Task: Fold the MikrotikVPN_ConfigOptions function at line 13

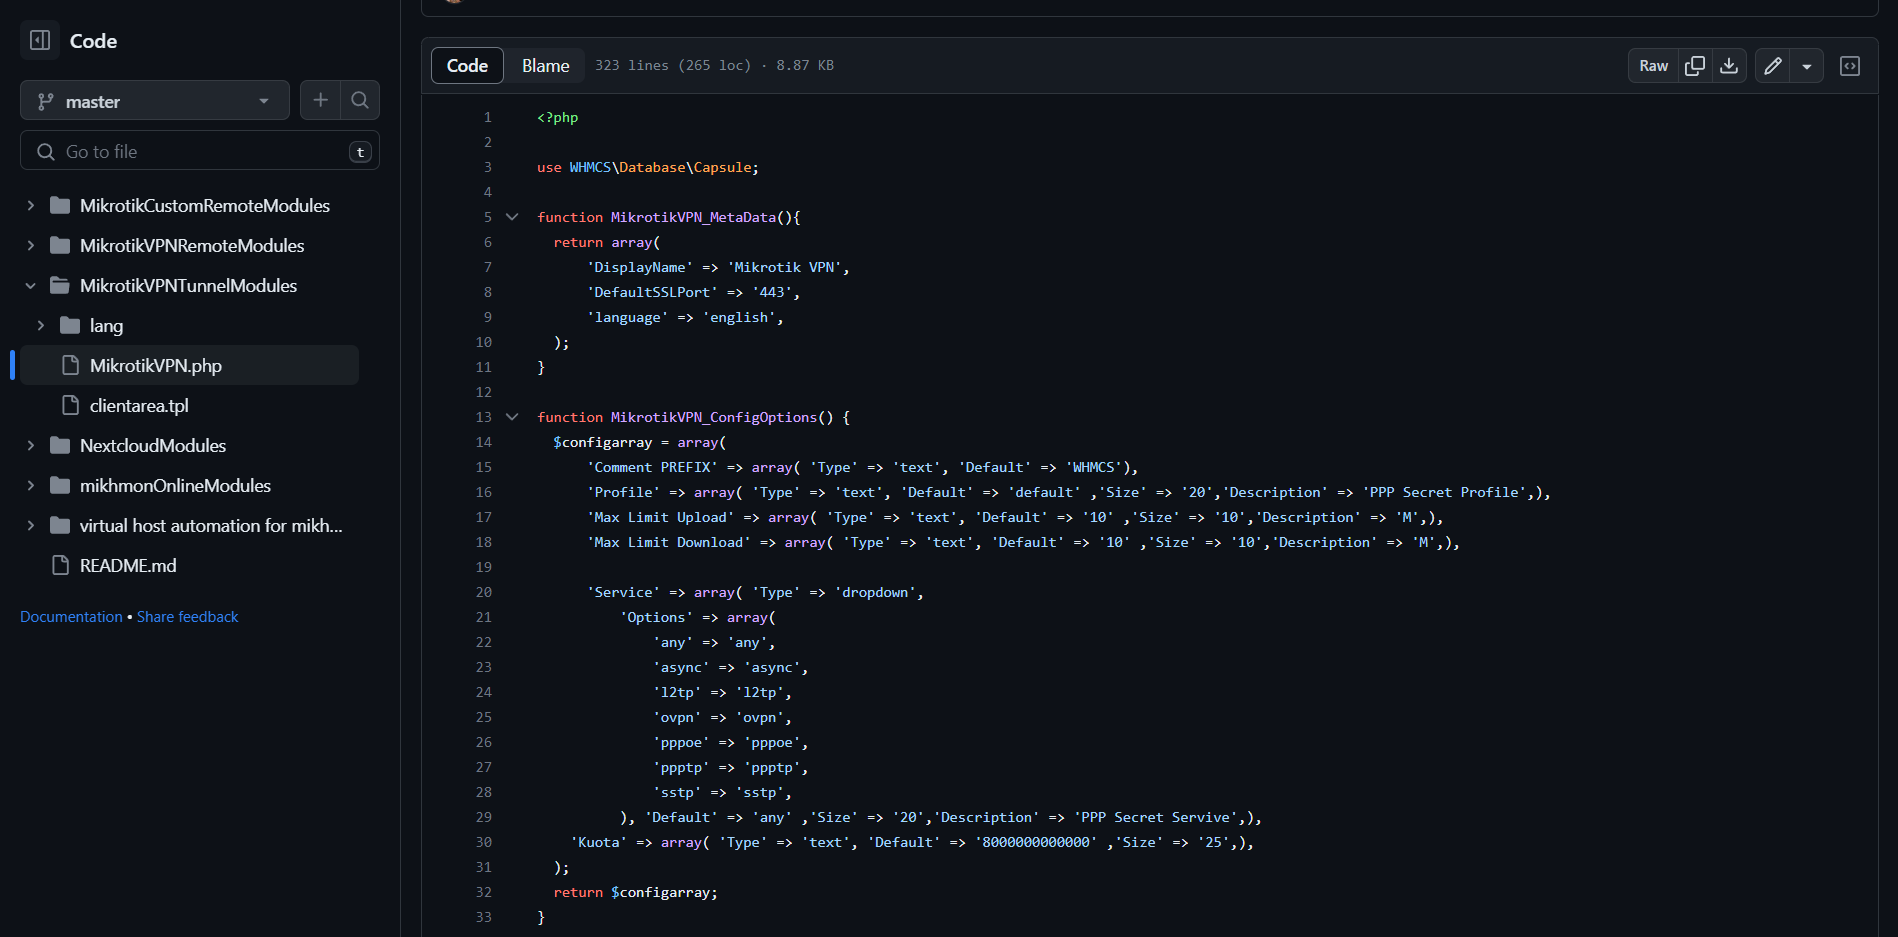Action: [x=512, y=417]
